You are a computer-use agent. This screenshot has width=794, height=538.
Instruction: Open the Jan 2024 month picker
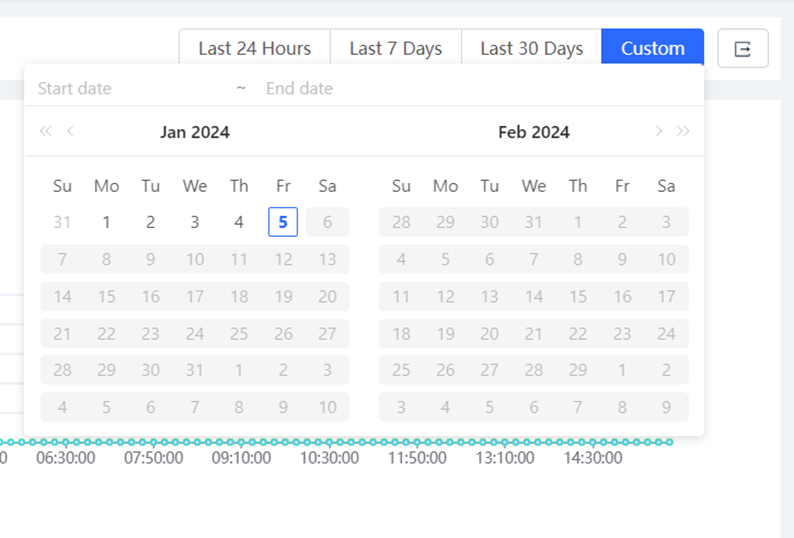tap(195, 132)
